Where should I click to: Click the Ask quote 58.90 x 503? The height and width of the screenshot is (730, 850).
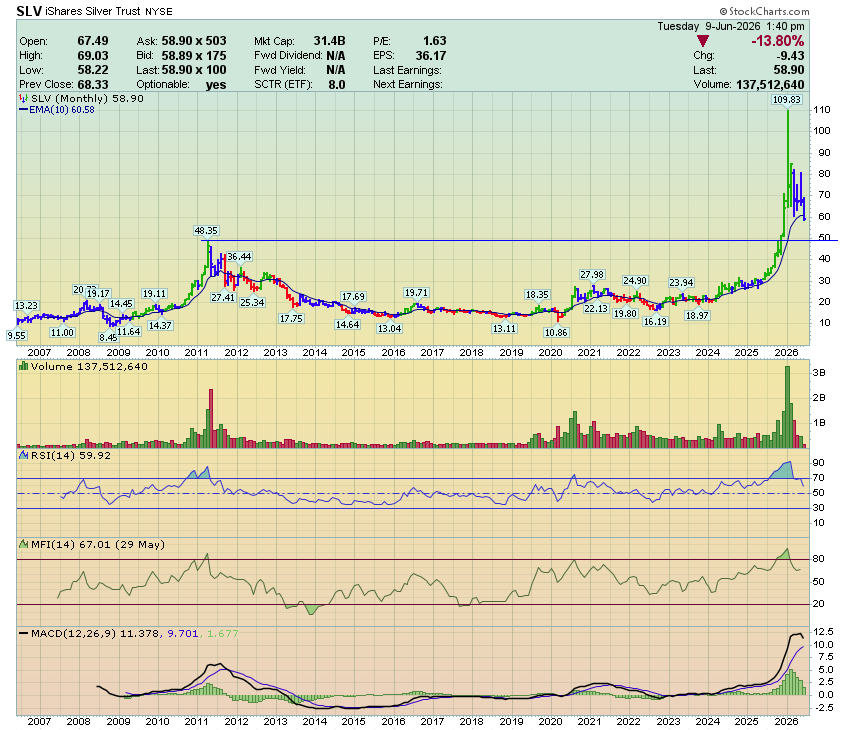[194, 41]
